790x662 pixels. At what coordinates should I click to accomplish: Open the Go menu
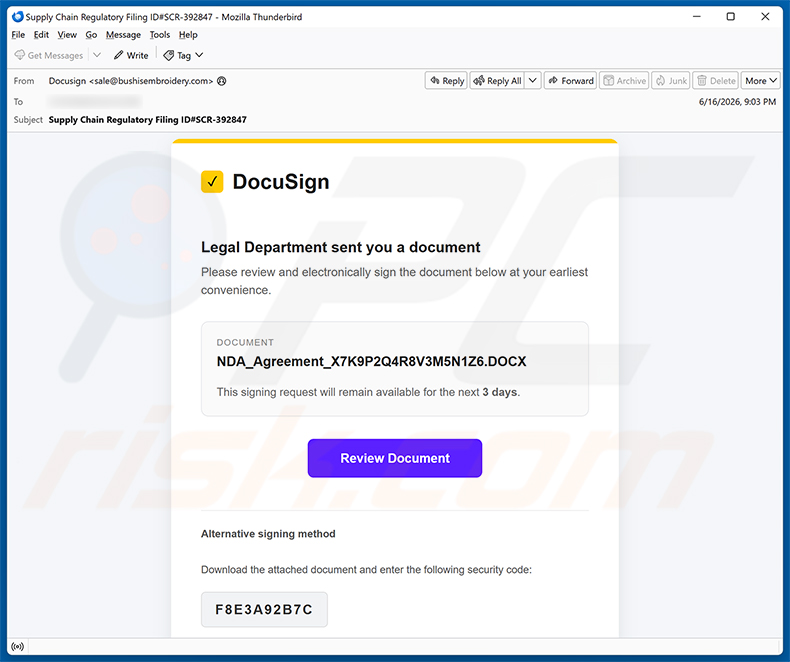click(x=91, y=35)
